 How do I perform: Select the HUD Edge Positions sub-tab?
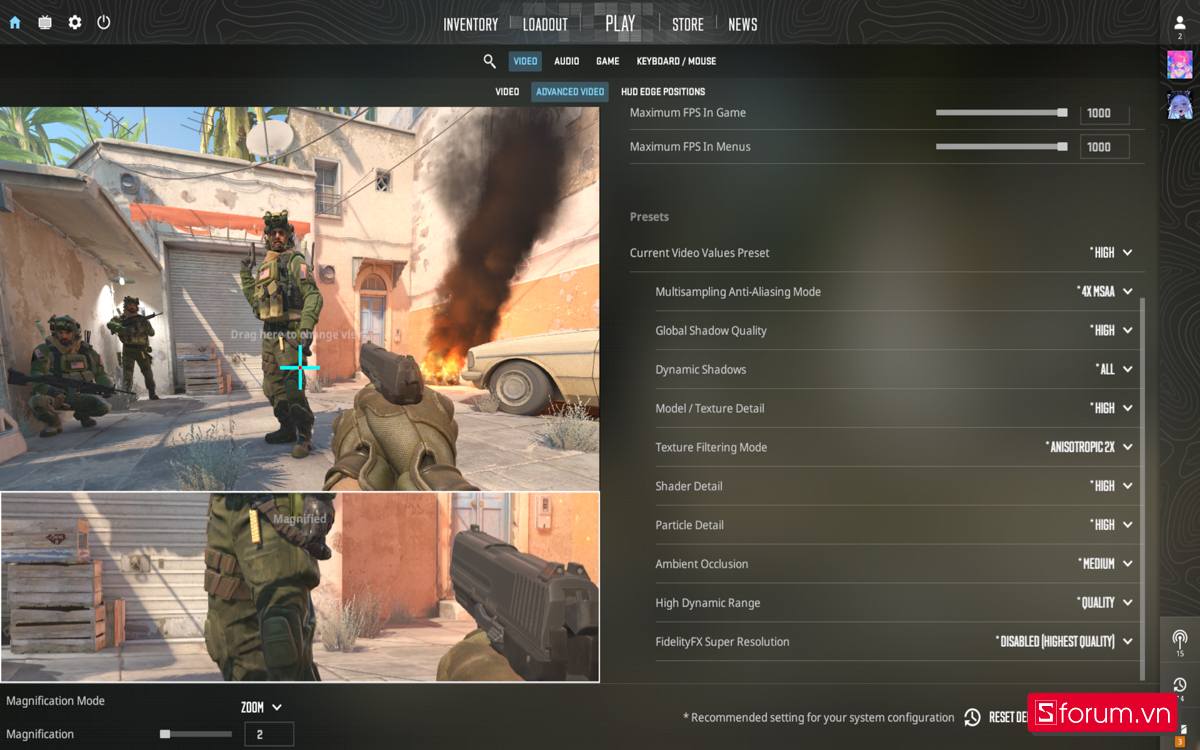(x=663, y=91)
